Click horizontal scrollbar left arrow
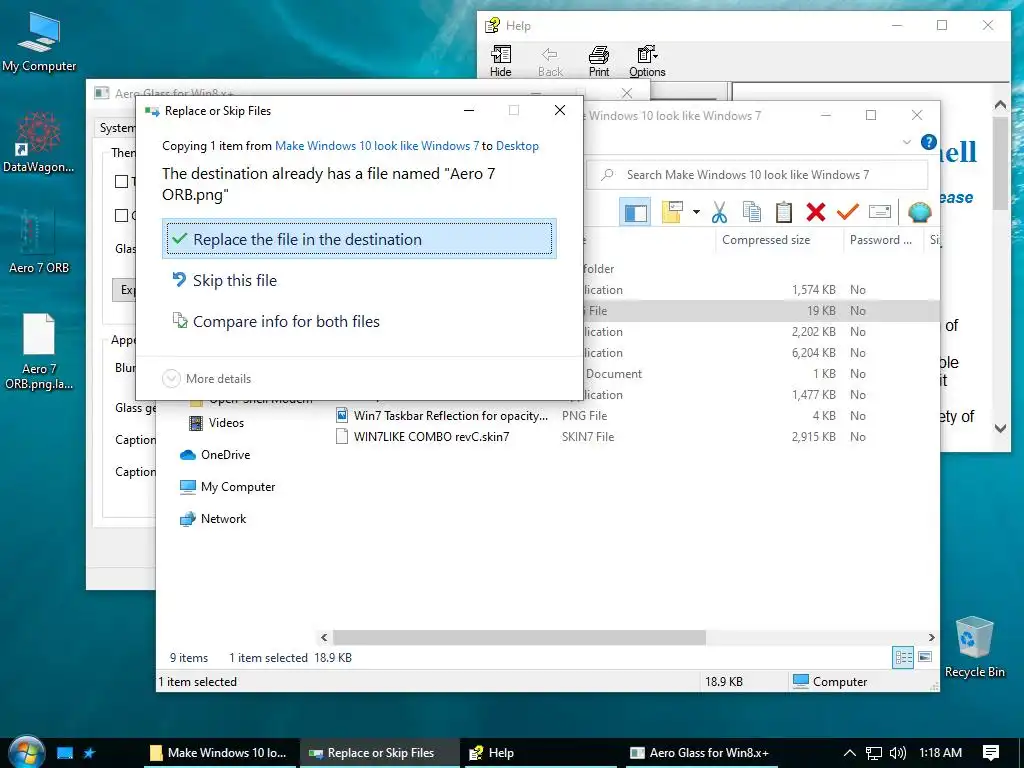This screenshot has width=1024, height=768. tap(324, 637)
